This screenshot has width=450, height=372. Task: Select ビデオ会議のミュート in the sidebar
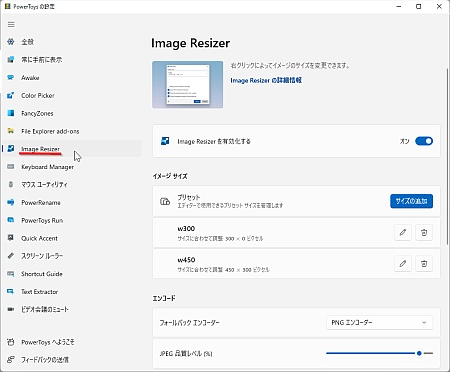click(45, 310)
